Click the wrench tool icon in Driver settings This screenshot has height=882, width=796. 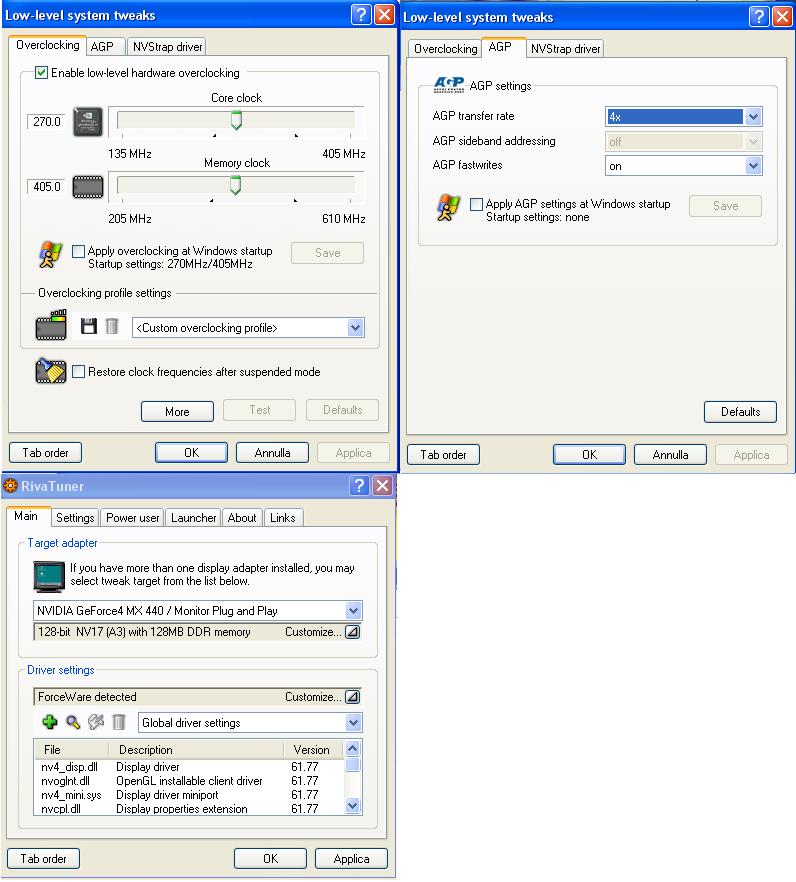(x=96, y=722)
